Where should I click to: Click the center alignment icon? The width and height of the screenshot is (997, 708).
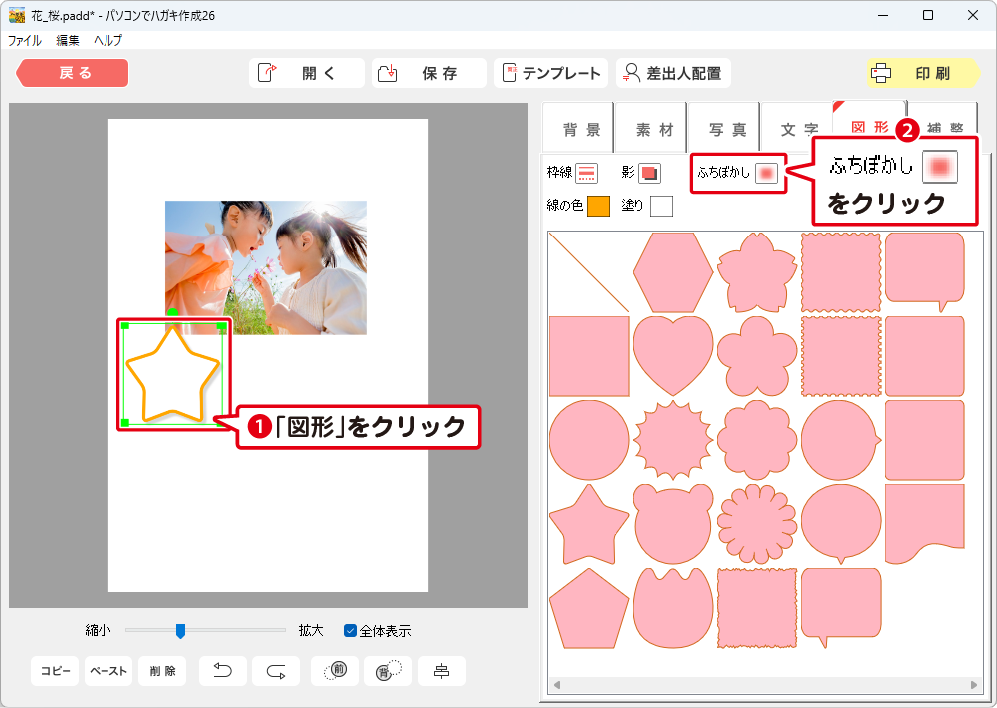(x=441, y=671)
